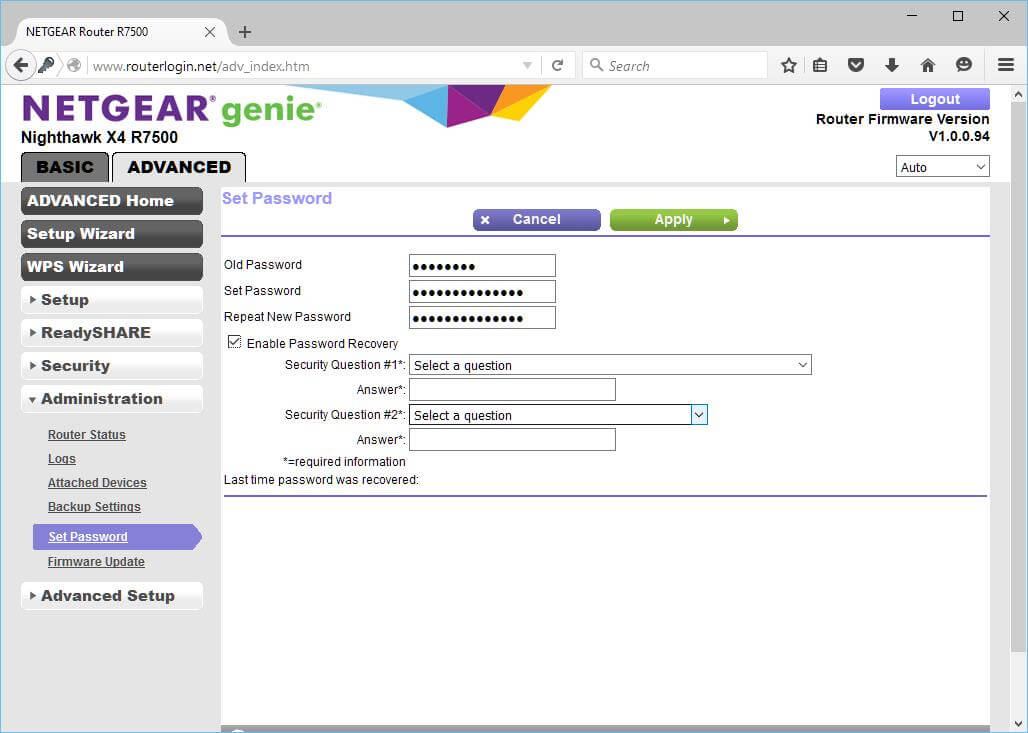
Task: Show bookmarks list icon
Action: tap(820, 65)
